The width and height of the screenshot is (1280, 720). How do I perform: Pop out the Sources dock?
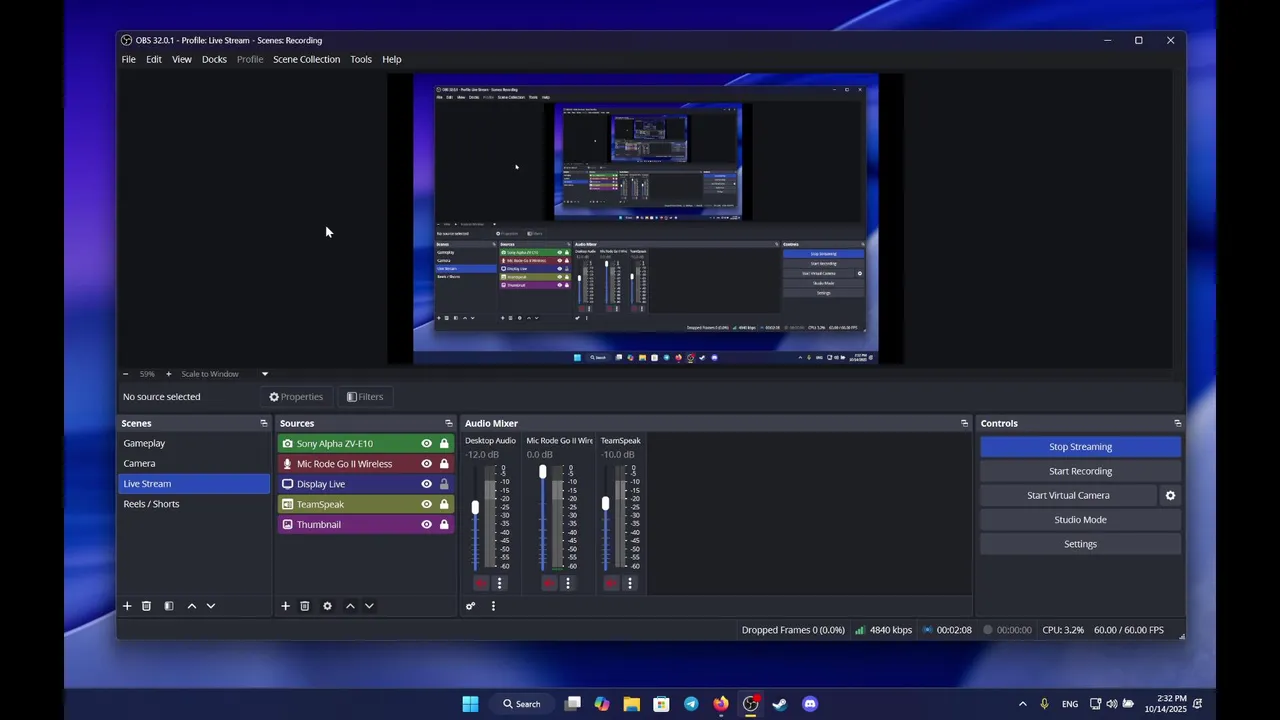click(449, 423)
